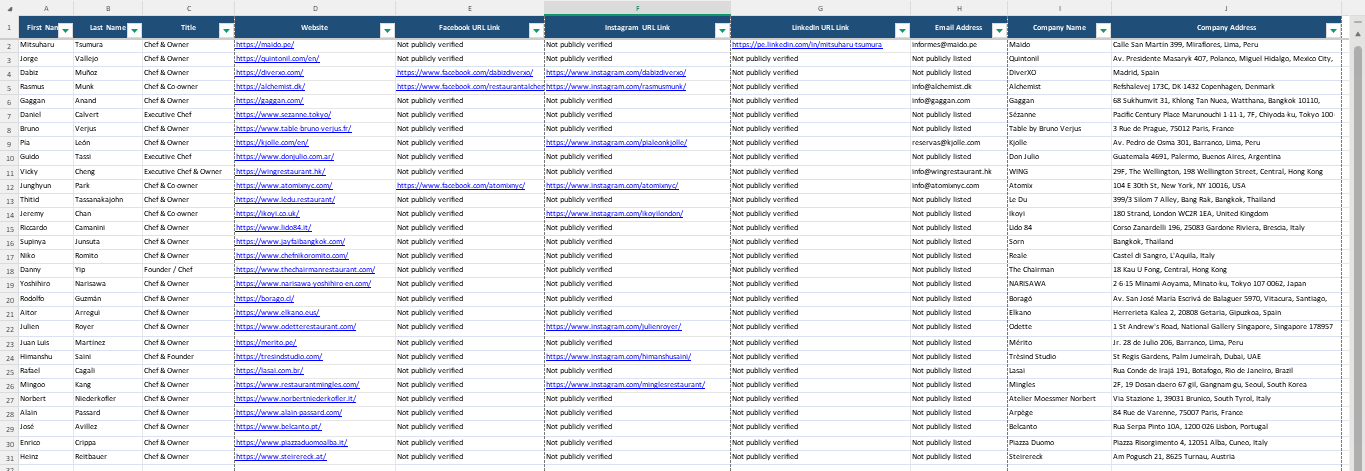Select column D header
The height and width of the screenshot is (471, 1365).
click(315, 7)
